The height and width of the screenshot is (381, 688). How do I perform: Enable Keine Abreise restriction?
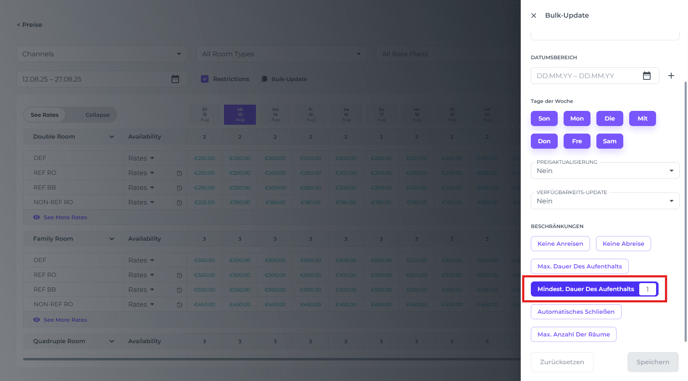tap(623, 244)
